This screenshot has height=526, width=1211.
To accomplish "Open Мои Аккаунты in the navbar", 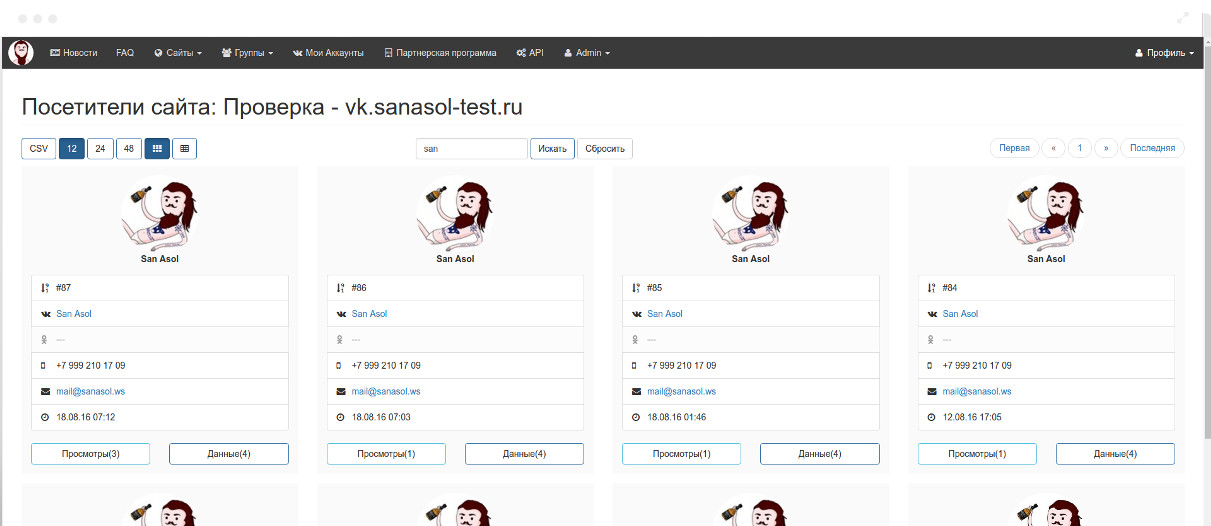I will click(x=328, y=53).
